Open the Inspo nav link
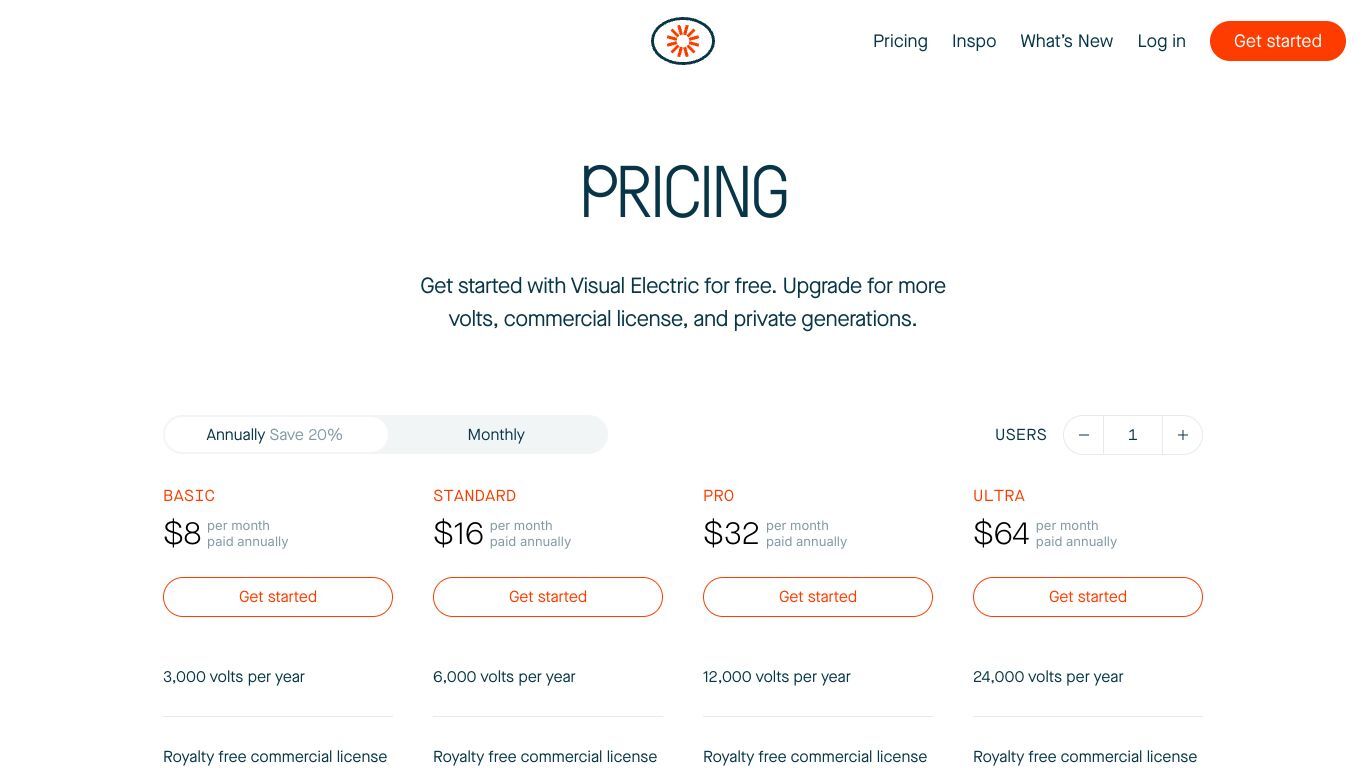Viewport: 1366px width, 768px height. tap(974, 41)
